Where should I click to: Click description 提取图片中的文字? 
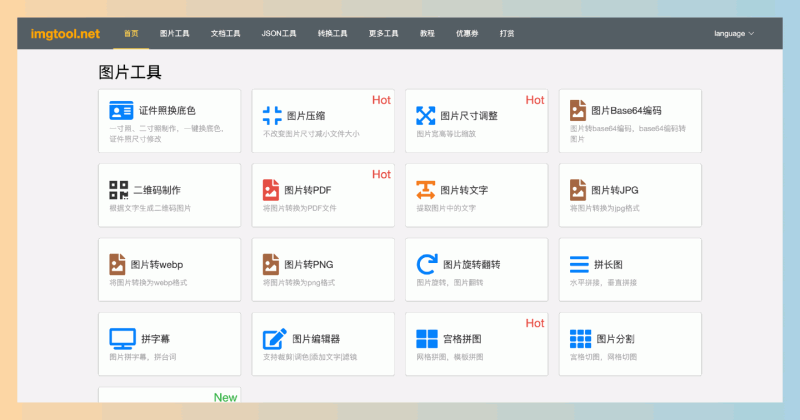pyautogui.click(x=446, y=208)
